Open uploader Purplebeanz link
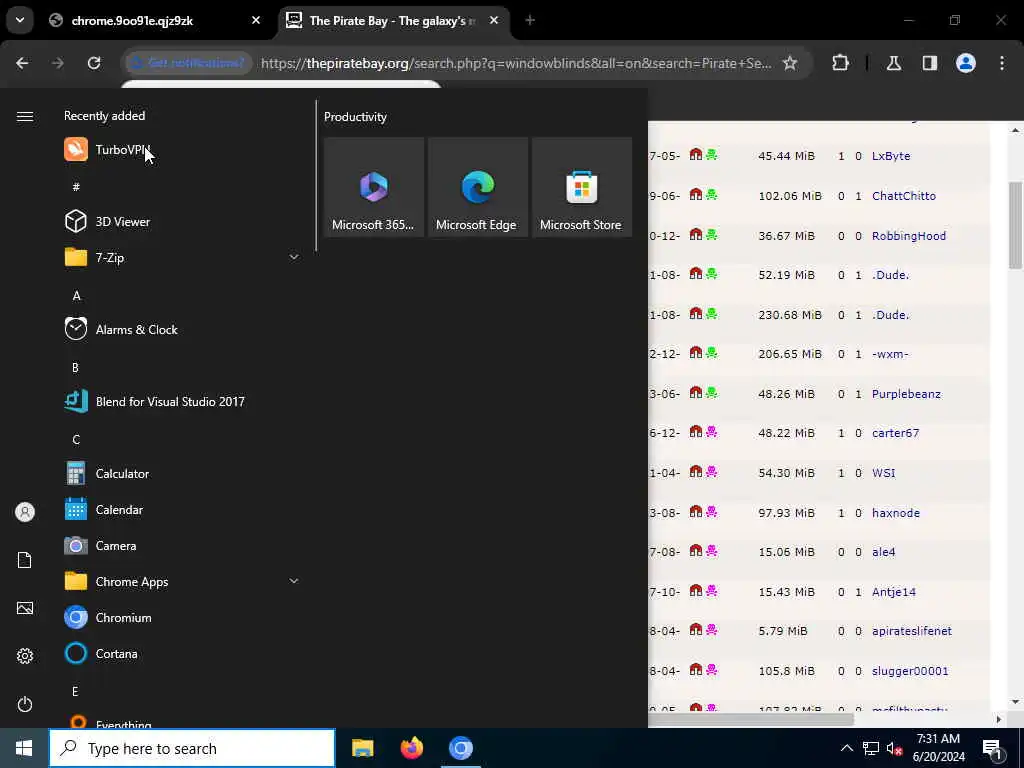This screenshot has width=1024, height=768. point(906,394)
